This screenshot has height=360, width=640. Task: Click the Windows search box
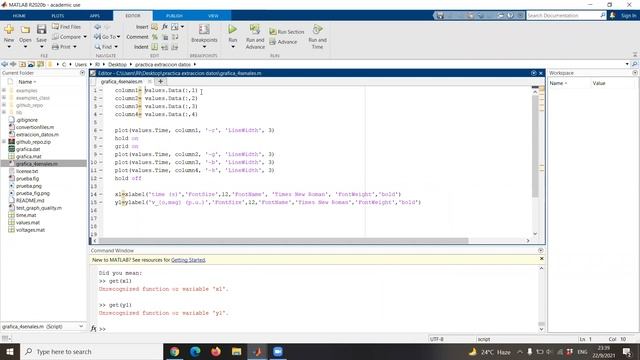92,351
